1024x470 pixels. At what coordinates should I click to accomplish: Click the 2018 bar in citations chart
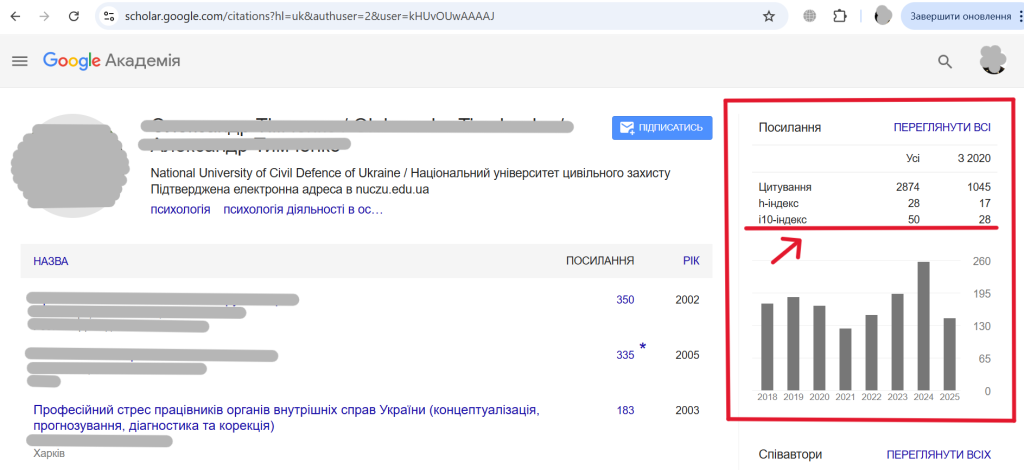tap(767, 347)
